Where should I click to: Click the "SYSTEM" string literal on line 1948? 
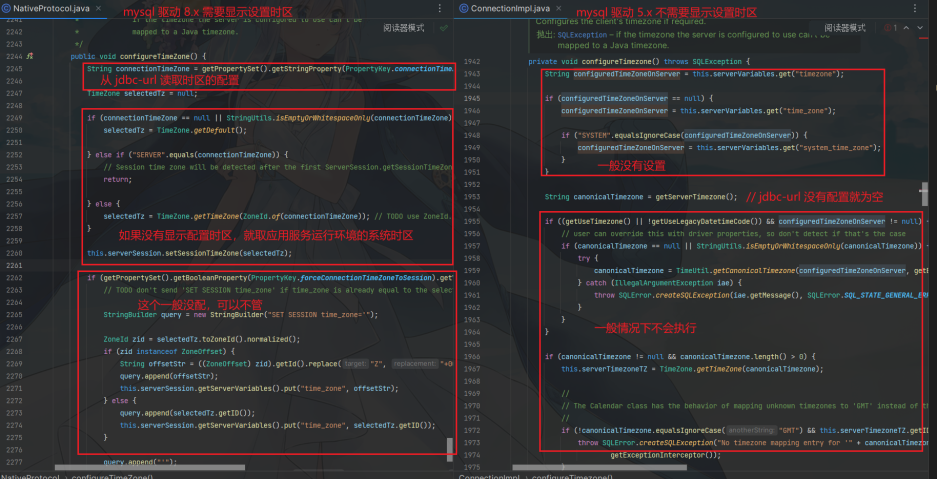[595, 136]
